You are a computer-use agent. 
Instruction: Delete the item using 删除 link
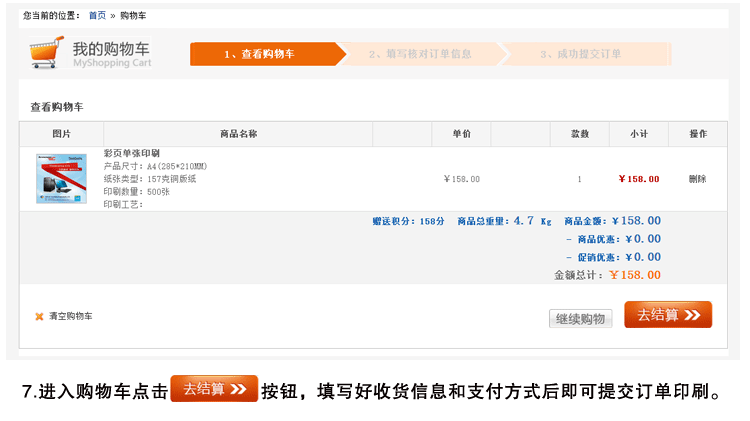(x=697, y=179)
